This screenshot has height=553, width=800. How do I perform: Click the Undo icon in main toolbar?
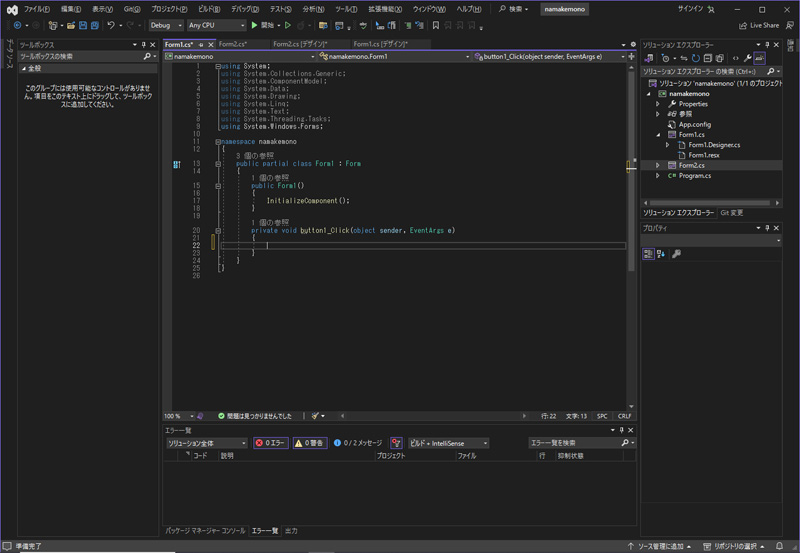tap(111, 25)
